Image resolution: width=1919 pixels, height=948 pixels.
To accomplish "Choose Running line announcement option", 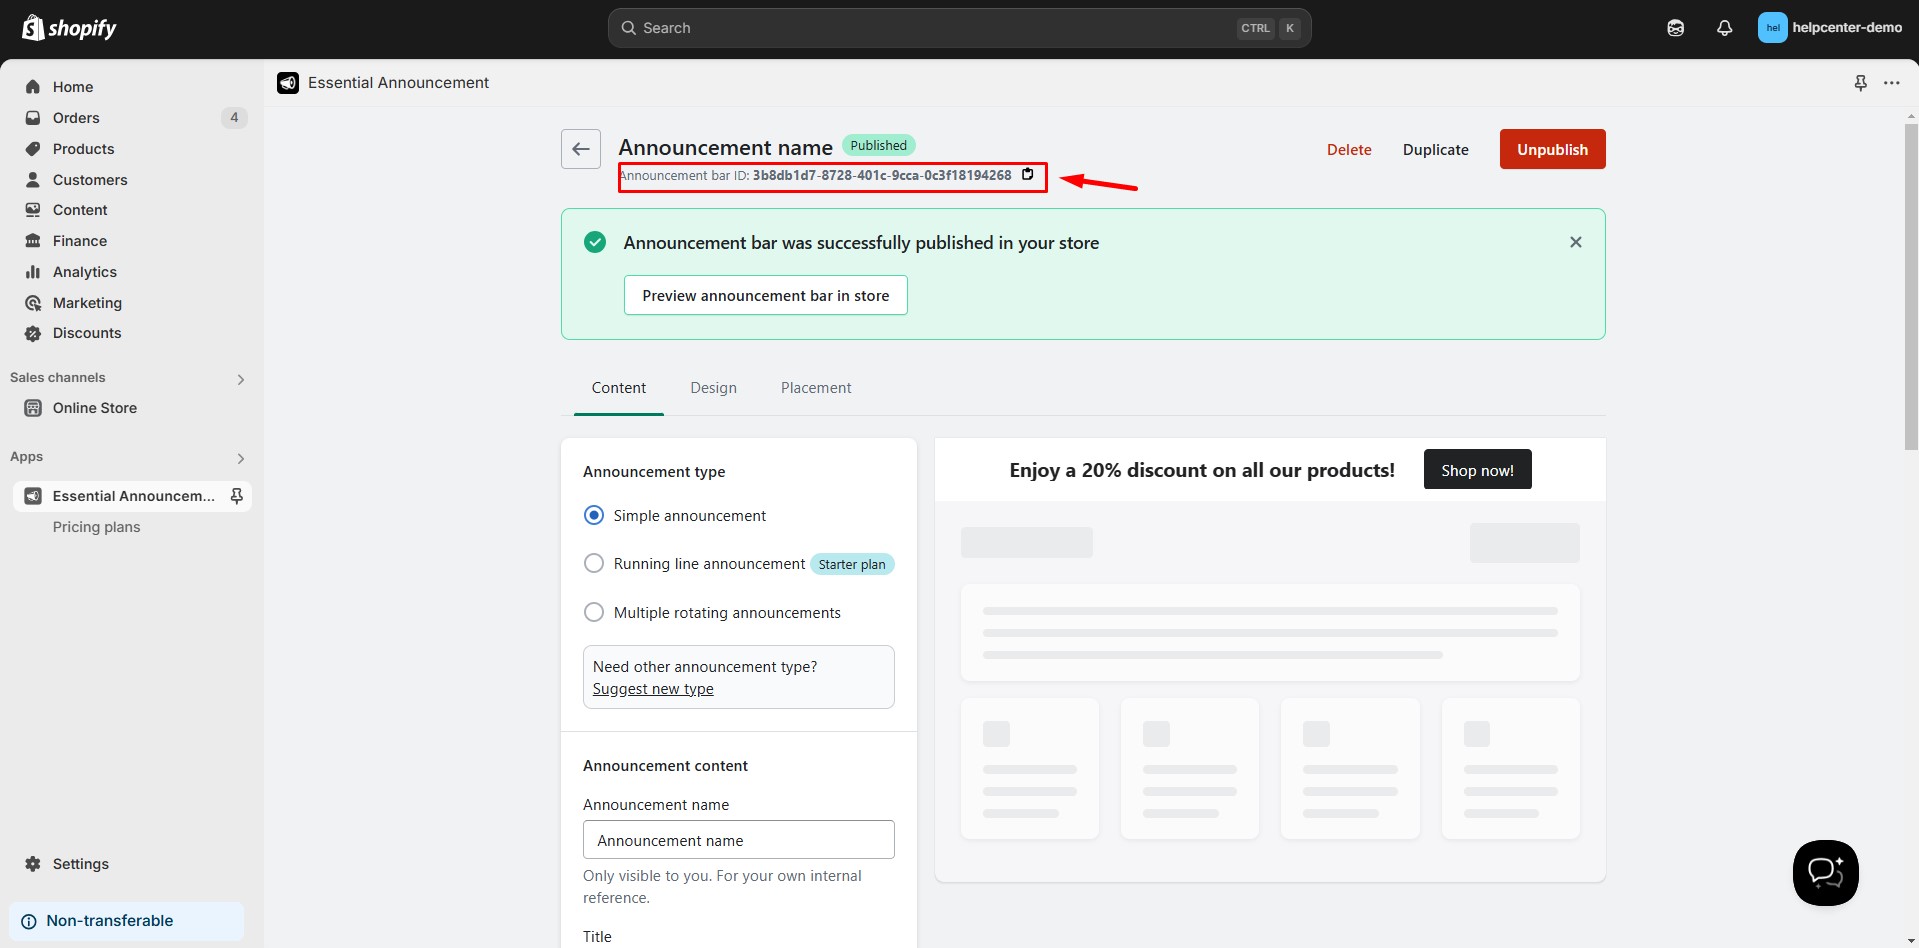I will pos(594,564).
